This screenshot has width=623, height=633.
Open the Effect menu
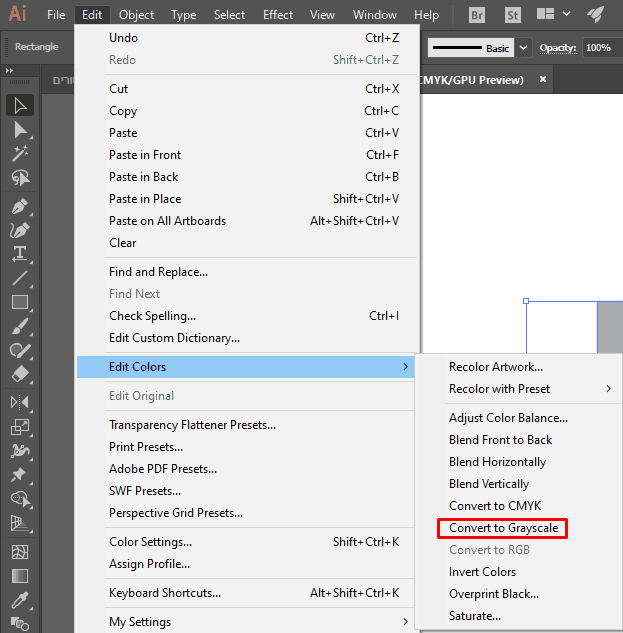click(x=278, y=15)
